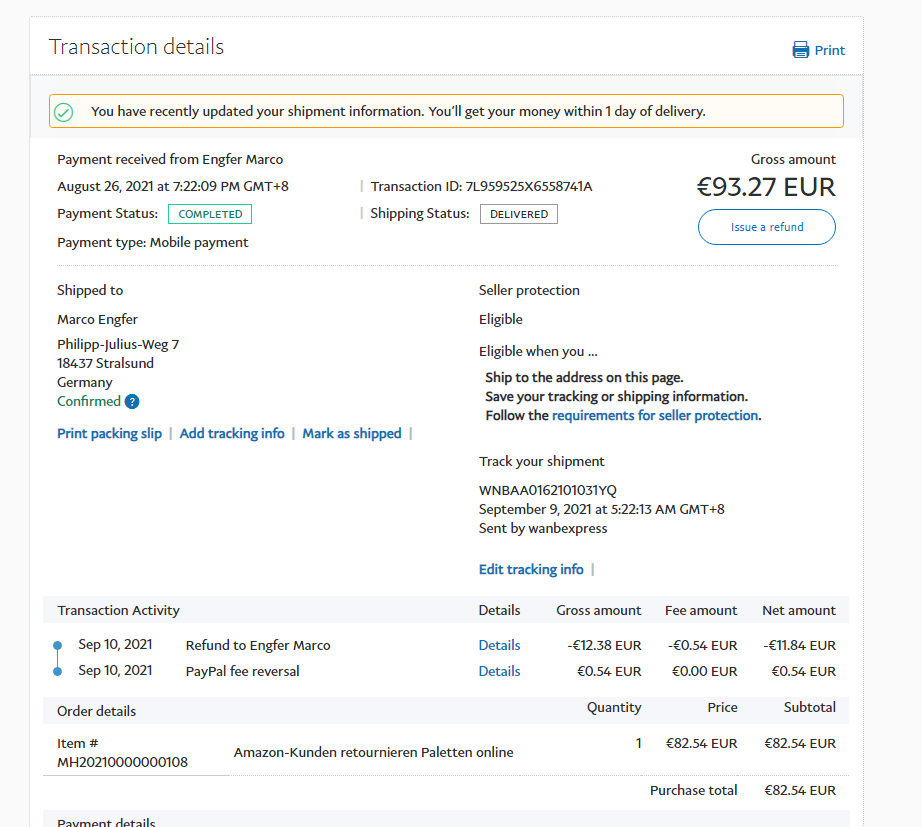Open requirements for seller protection link
The width and height of the screenshot is (922, 827).
(x=655, y=415)
